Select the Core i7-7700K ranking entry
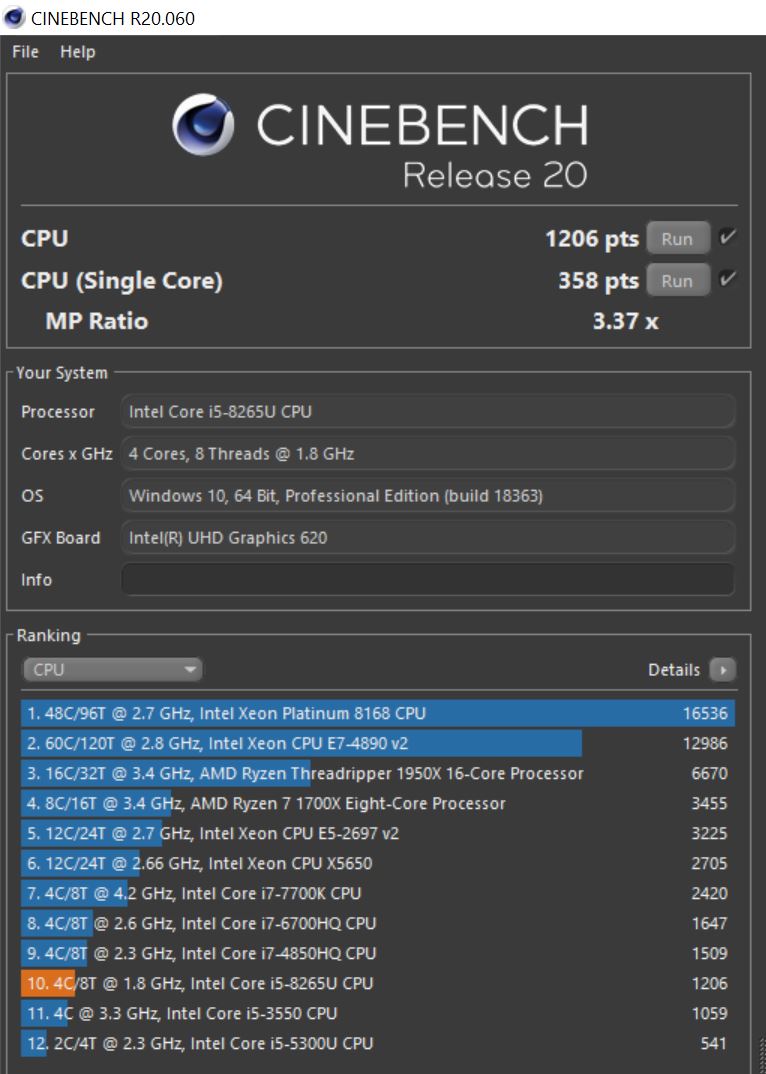 [x=378, y=893]
